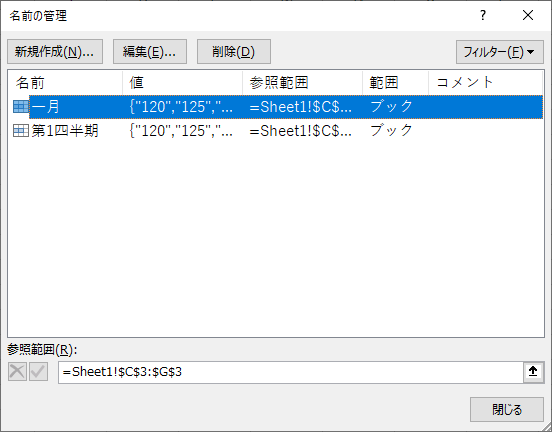Click the table icon beside 一月

click(21, 107)
